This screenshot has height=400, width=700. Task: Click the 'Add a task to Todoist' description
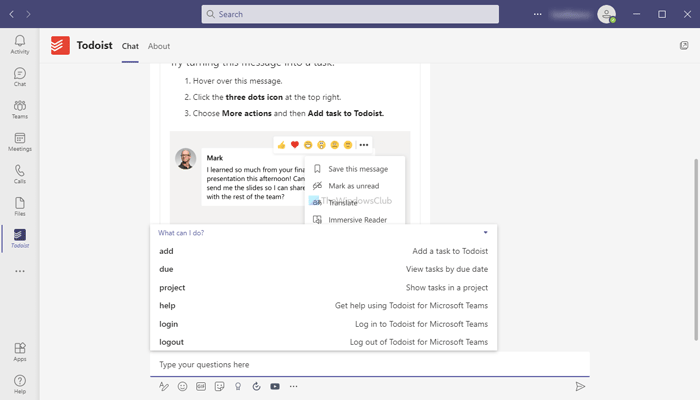pyautogui.click(x=450, y=251)
